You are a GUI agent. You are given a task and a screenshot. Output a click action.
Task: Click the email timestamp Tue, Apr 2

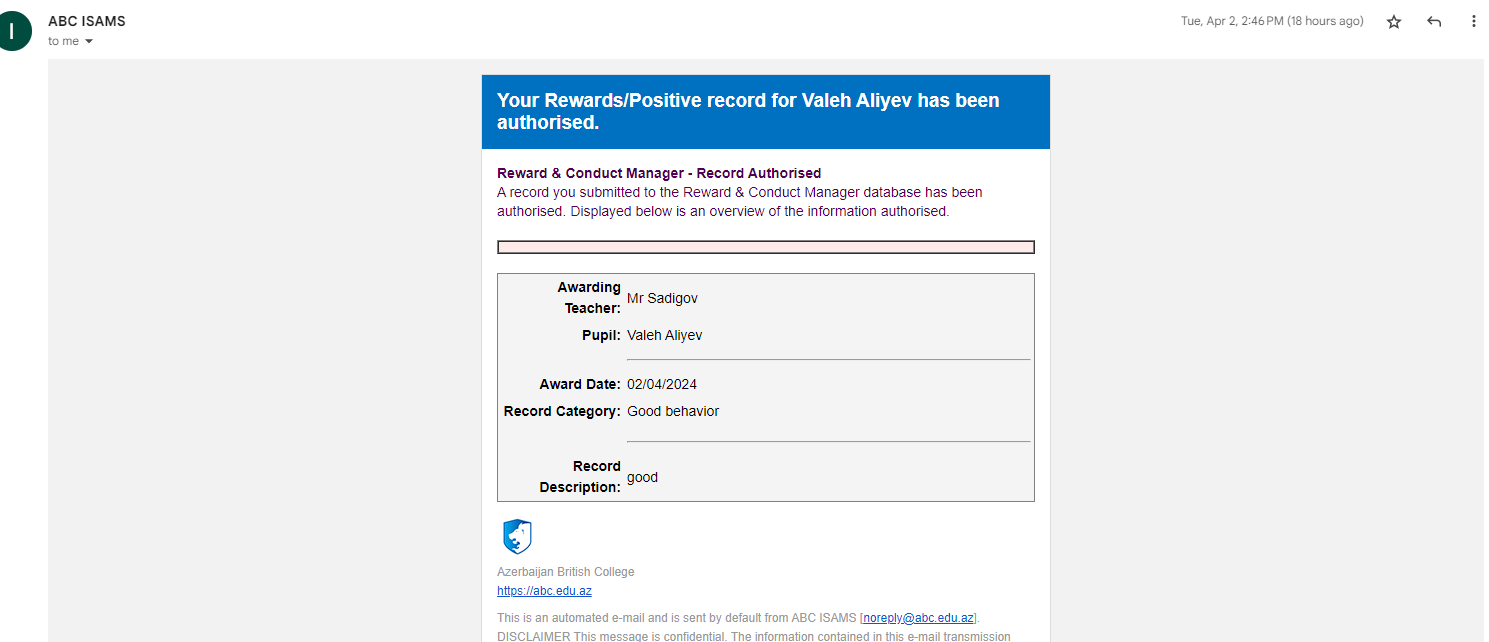point(1271,22)
